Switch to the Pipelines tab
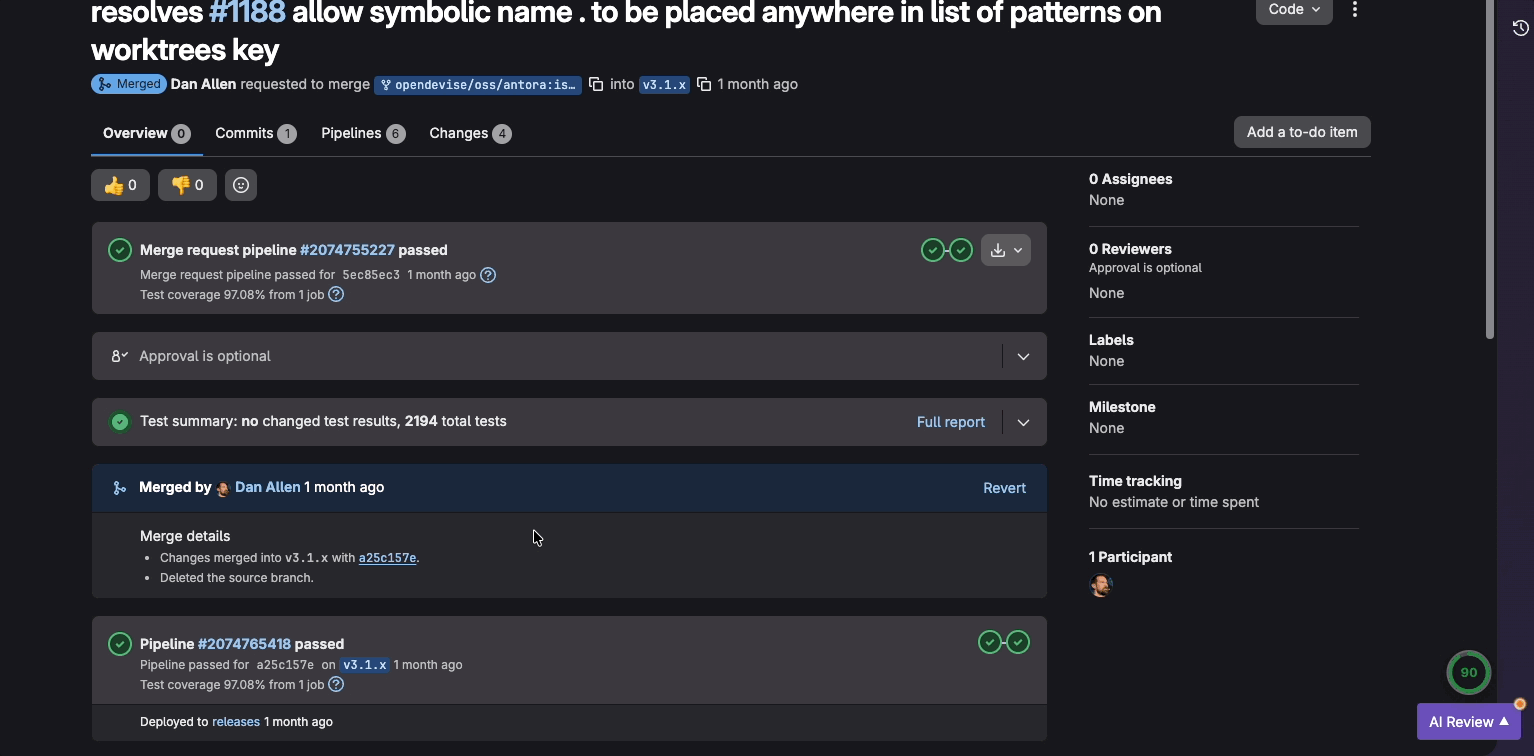 (x=351, y=132)
